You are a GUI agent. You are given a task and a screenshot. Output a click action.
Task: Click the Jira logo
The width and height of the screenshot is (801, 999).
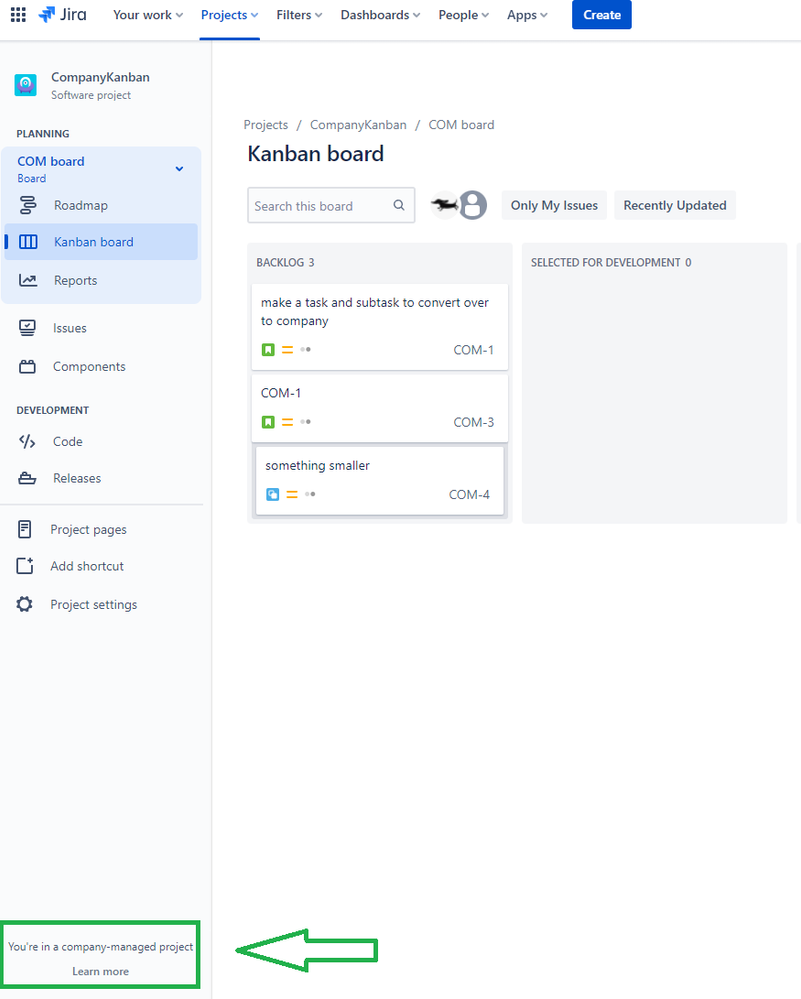[x=62, y=15]
